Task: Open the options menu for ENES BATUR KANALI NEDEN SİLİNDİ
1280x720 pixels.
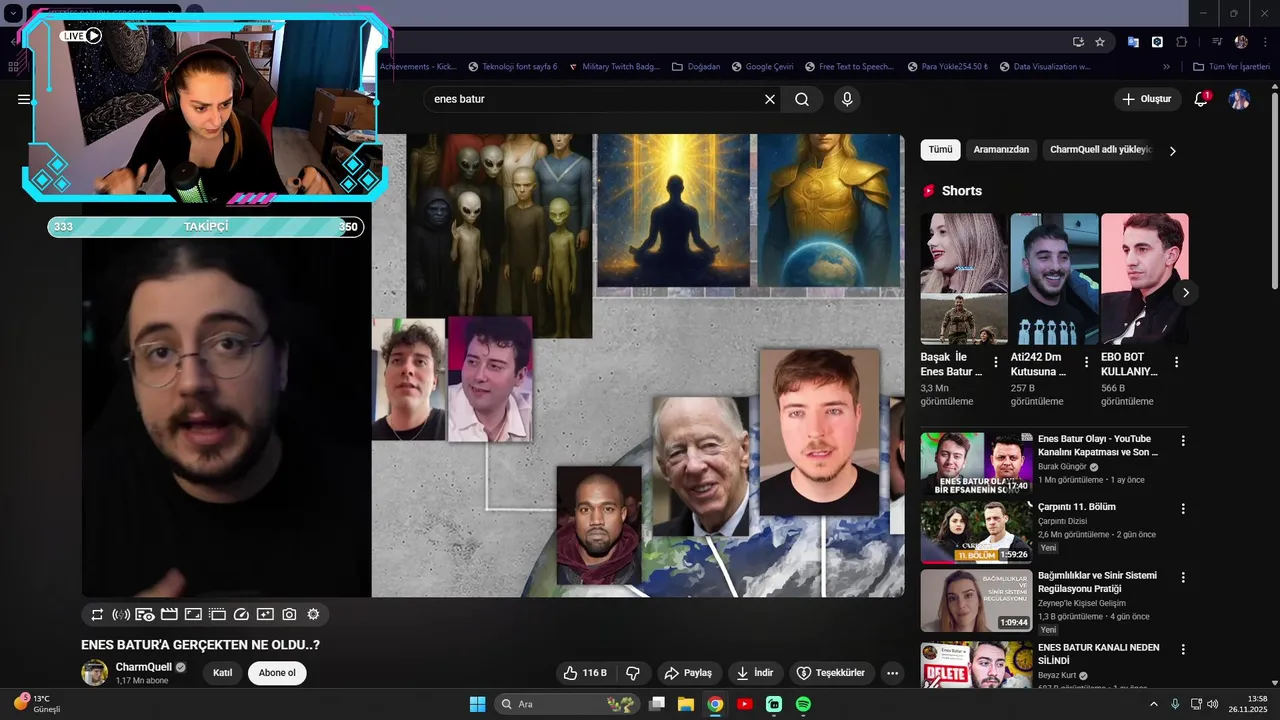Action: 1183,649
